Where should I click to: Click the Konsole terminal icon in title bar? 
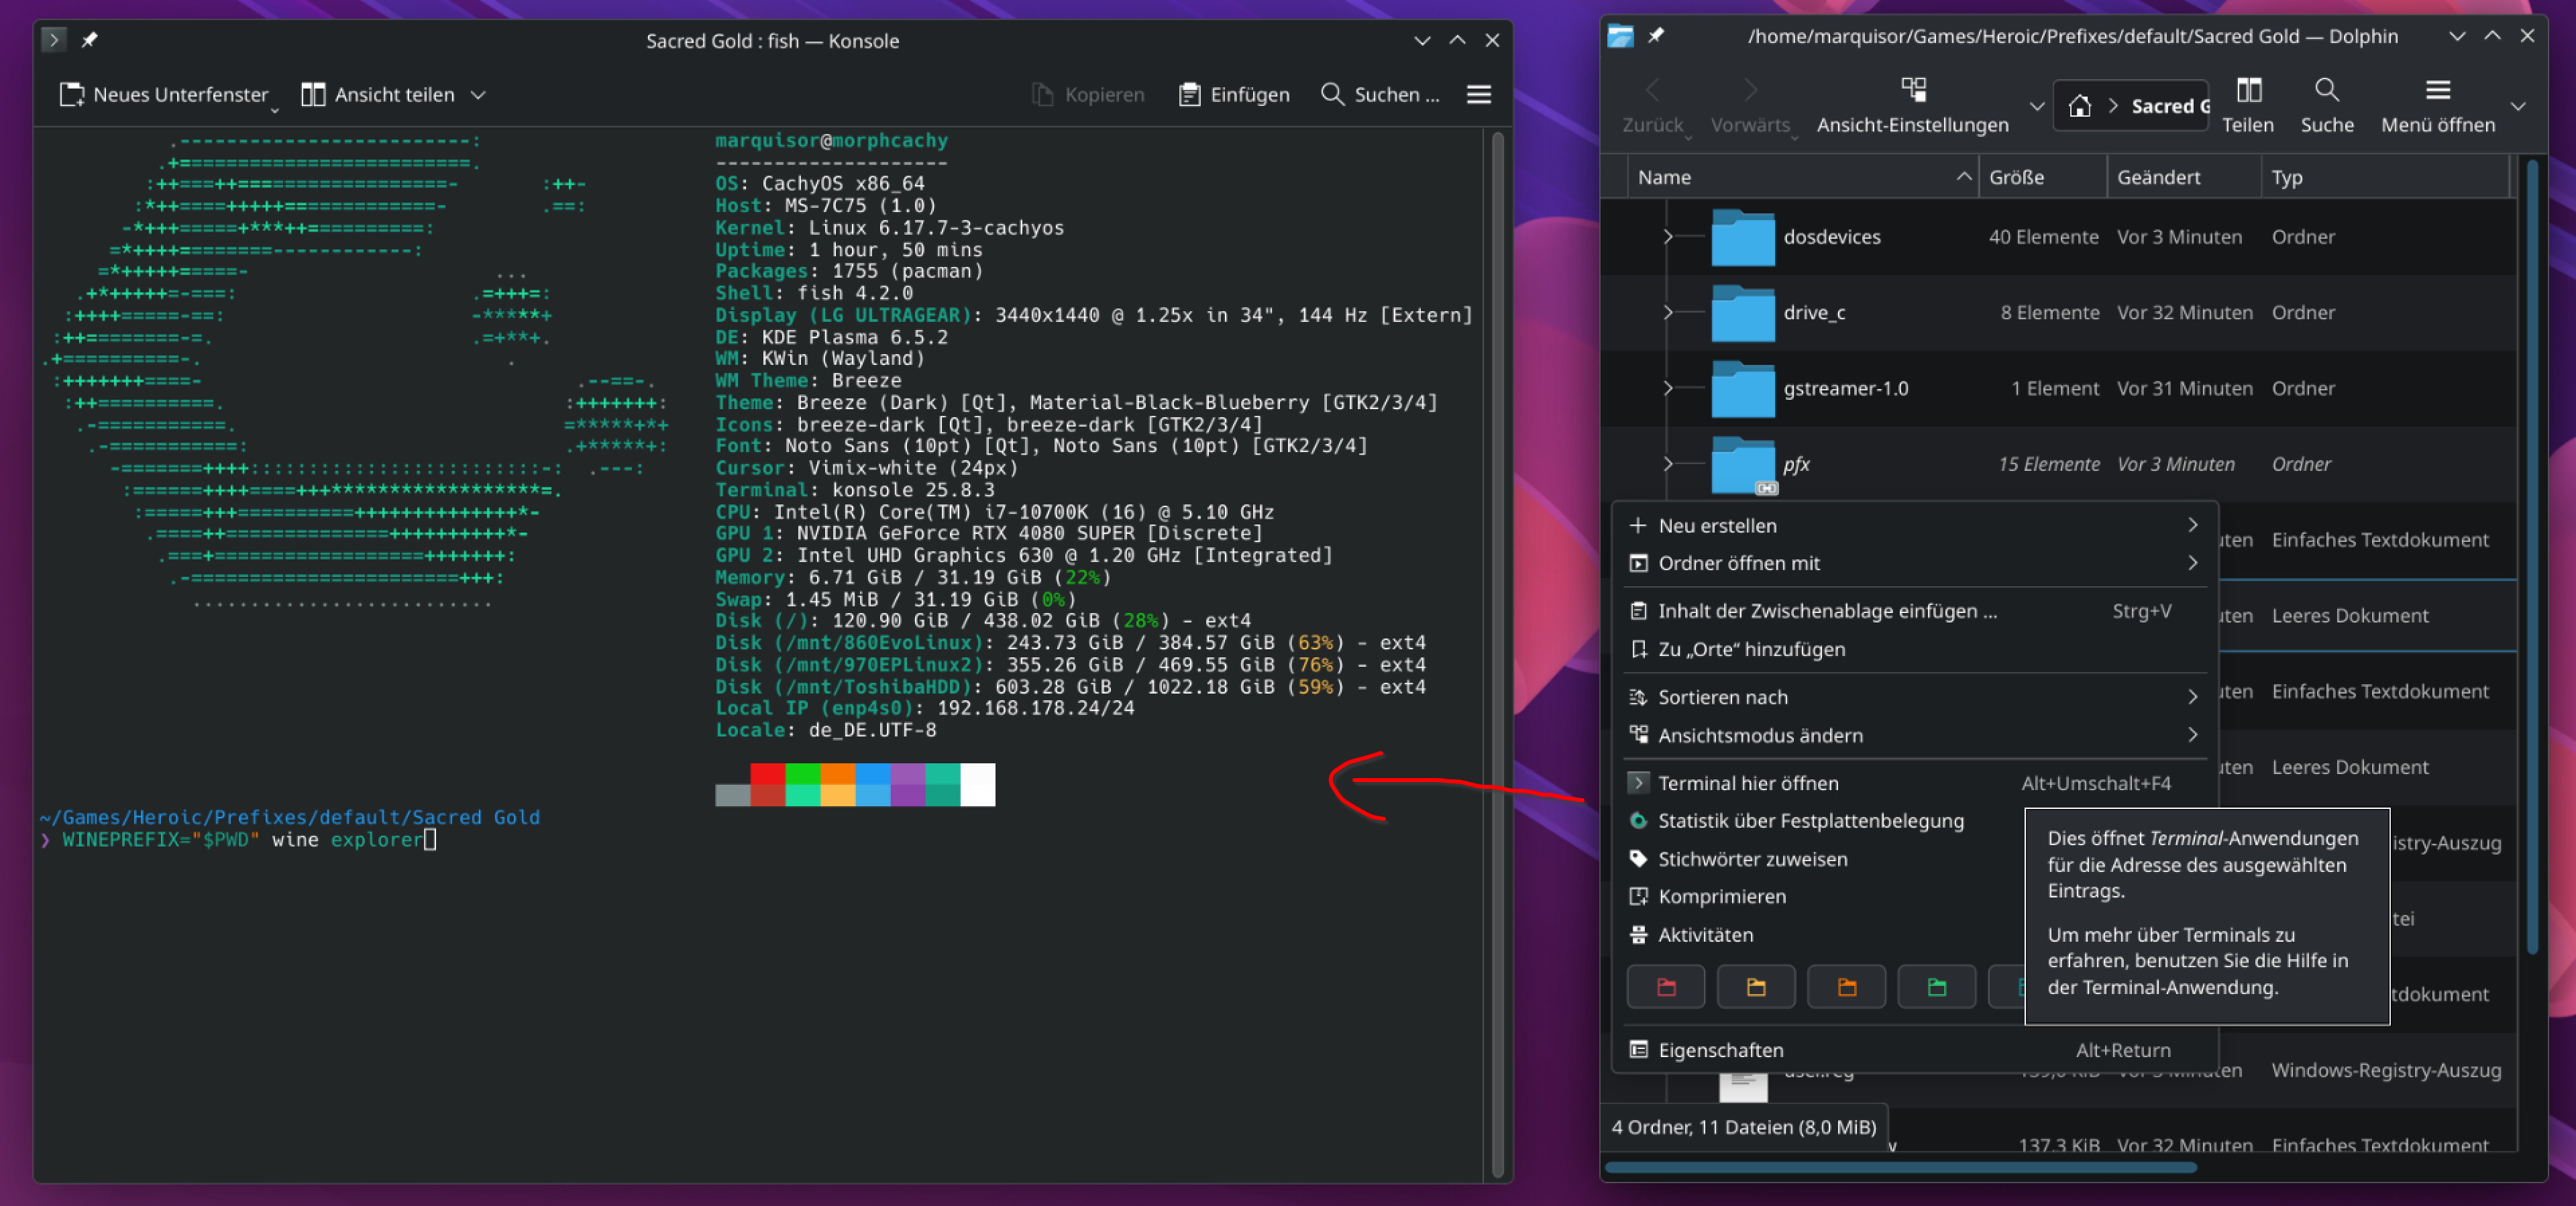point(54,40)
